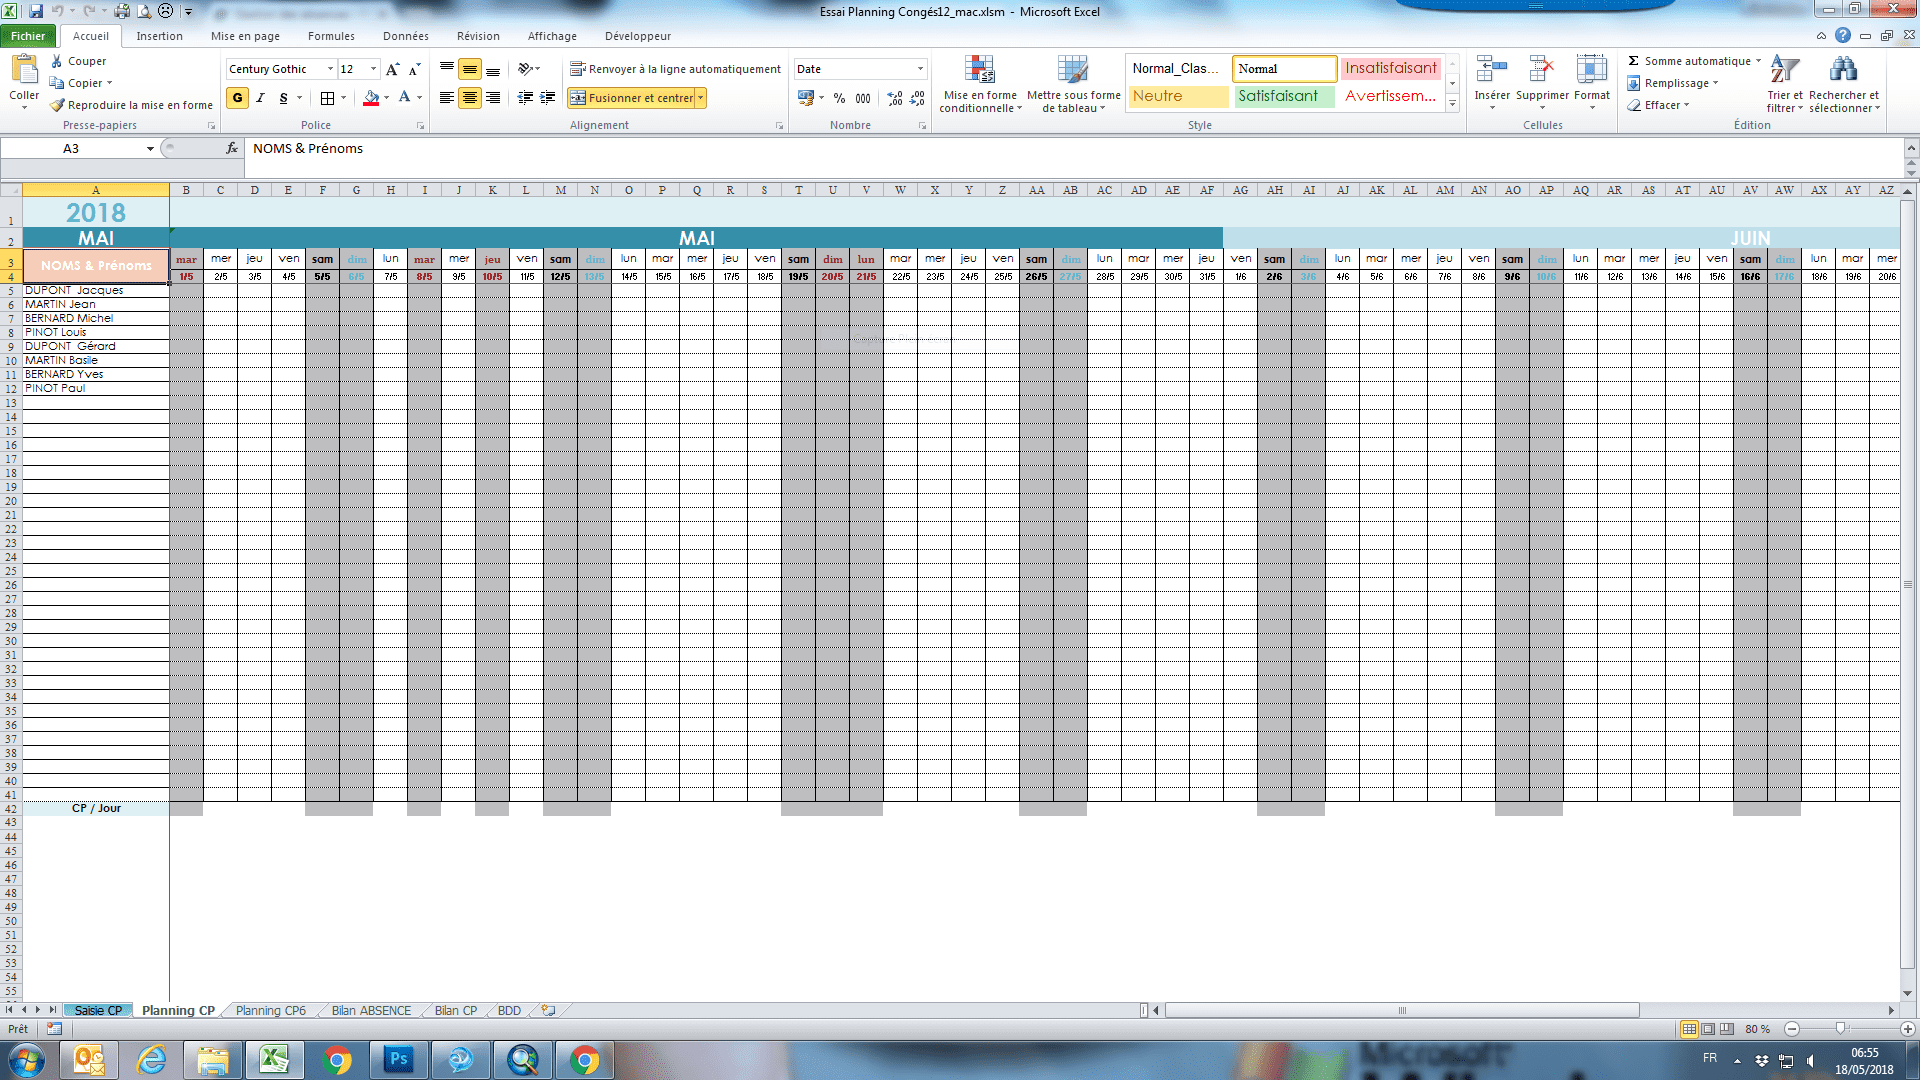Insert function using the fx icon

(232, 148)
